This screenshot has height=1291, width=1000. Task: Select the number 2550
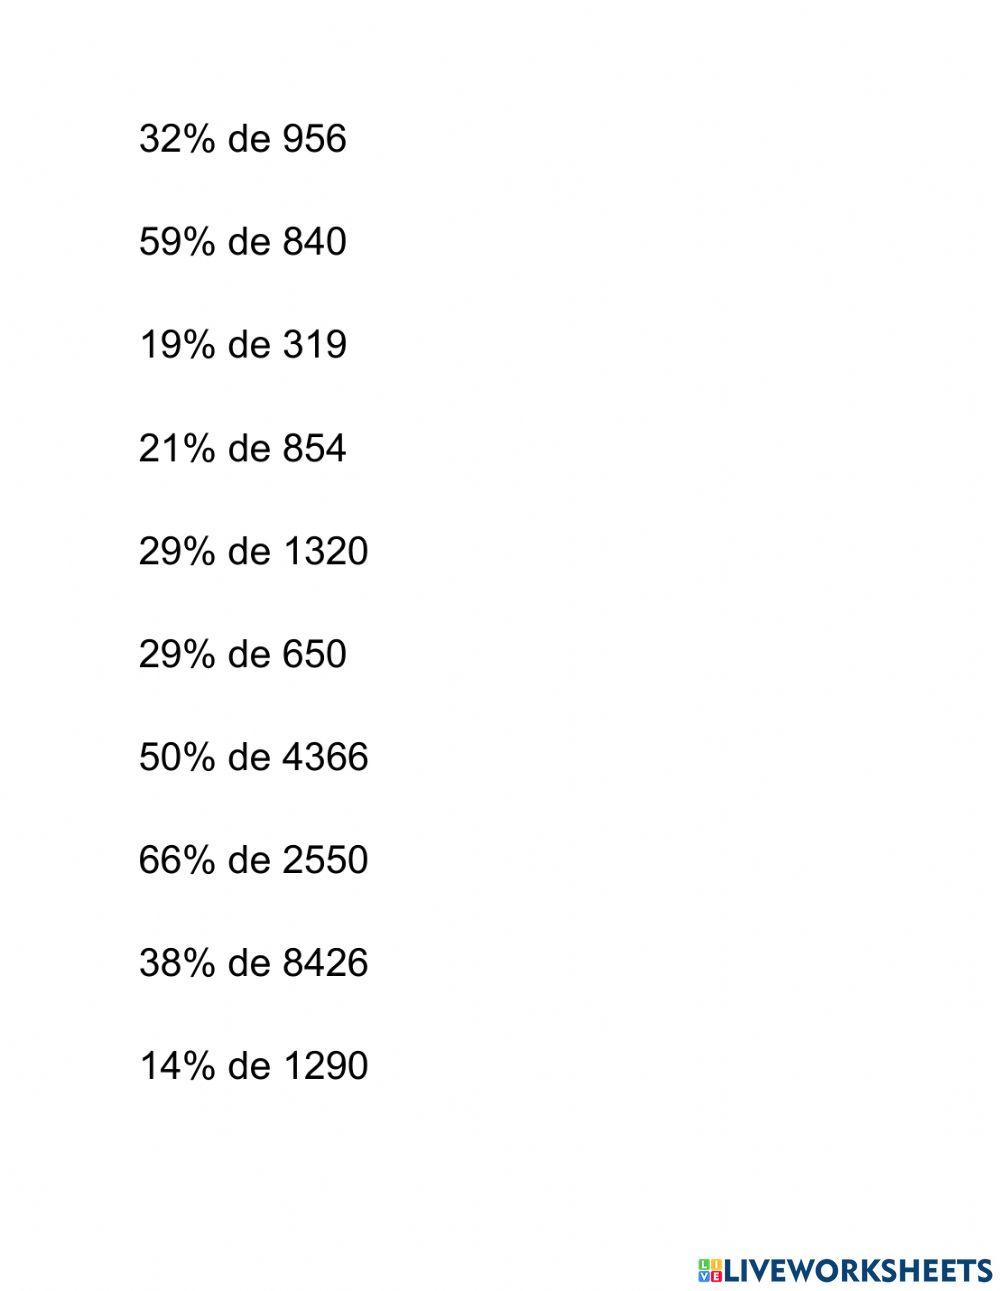pos(325,860)
